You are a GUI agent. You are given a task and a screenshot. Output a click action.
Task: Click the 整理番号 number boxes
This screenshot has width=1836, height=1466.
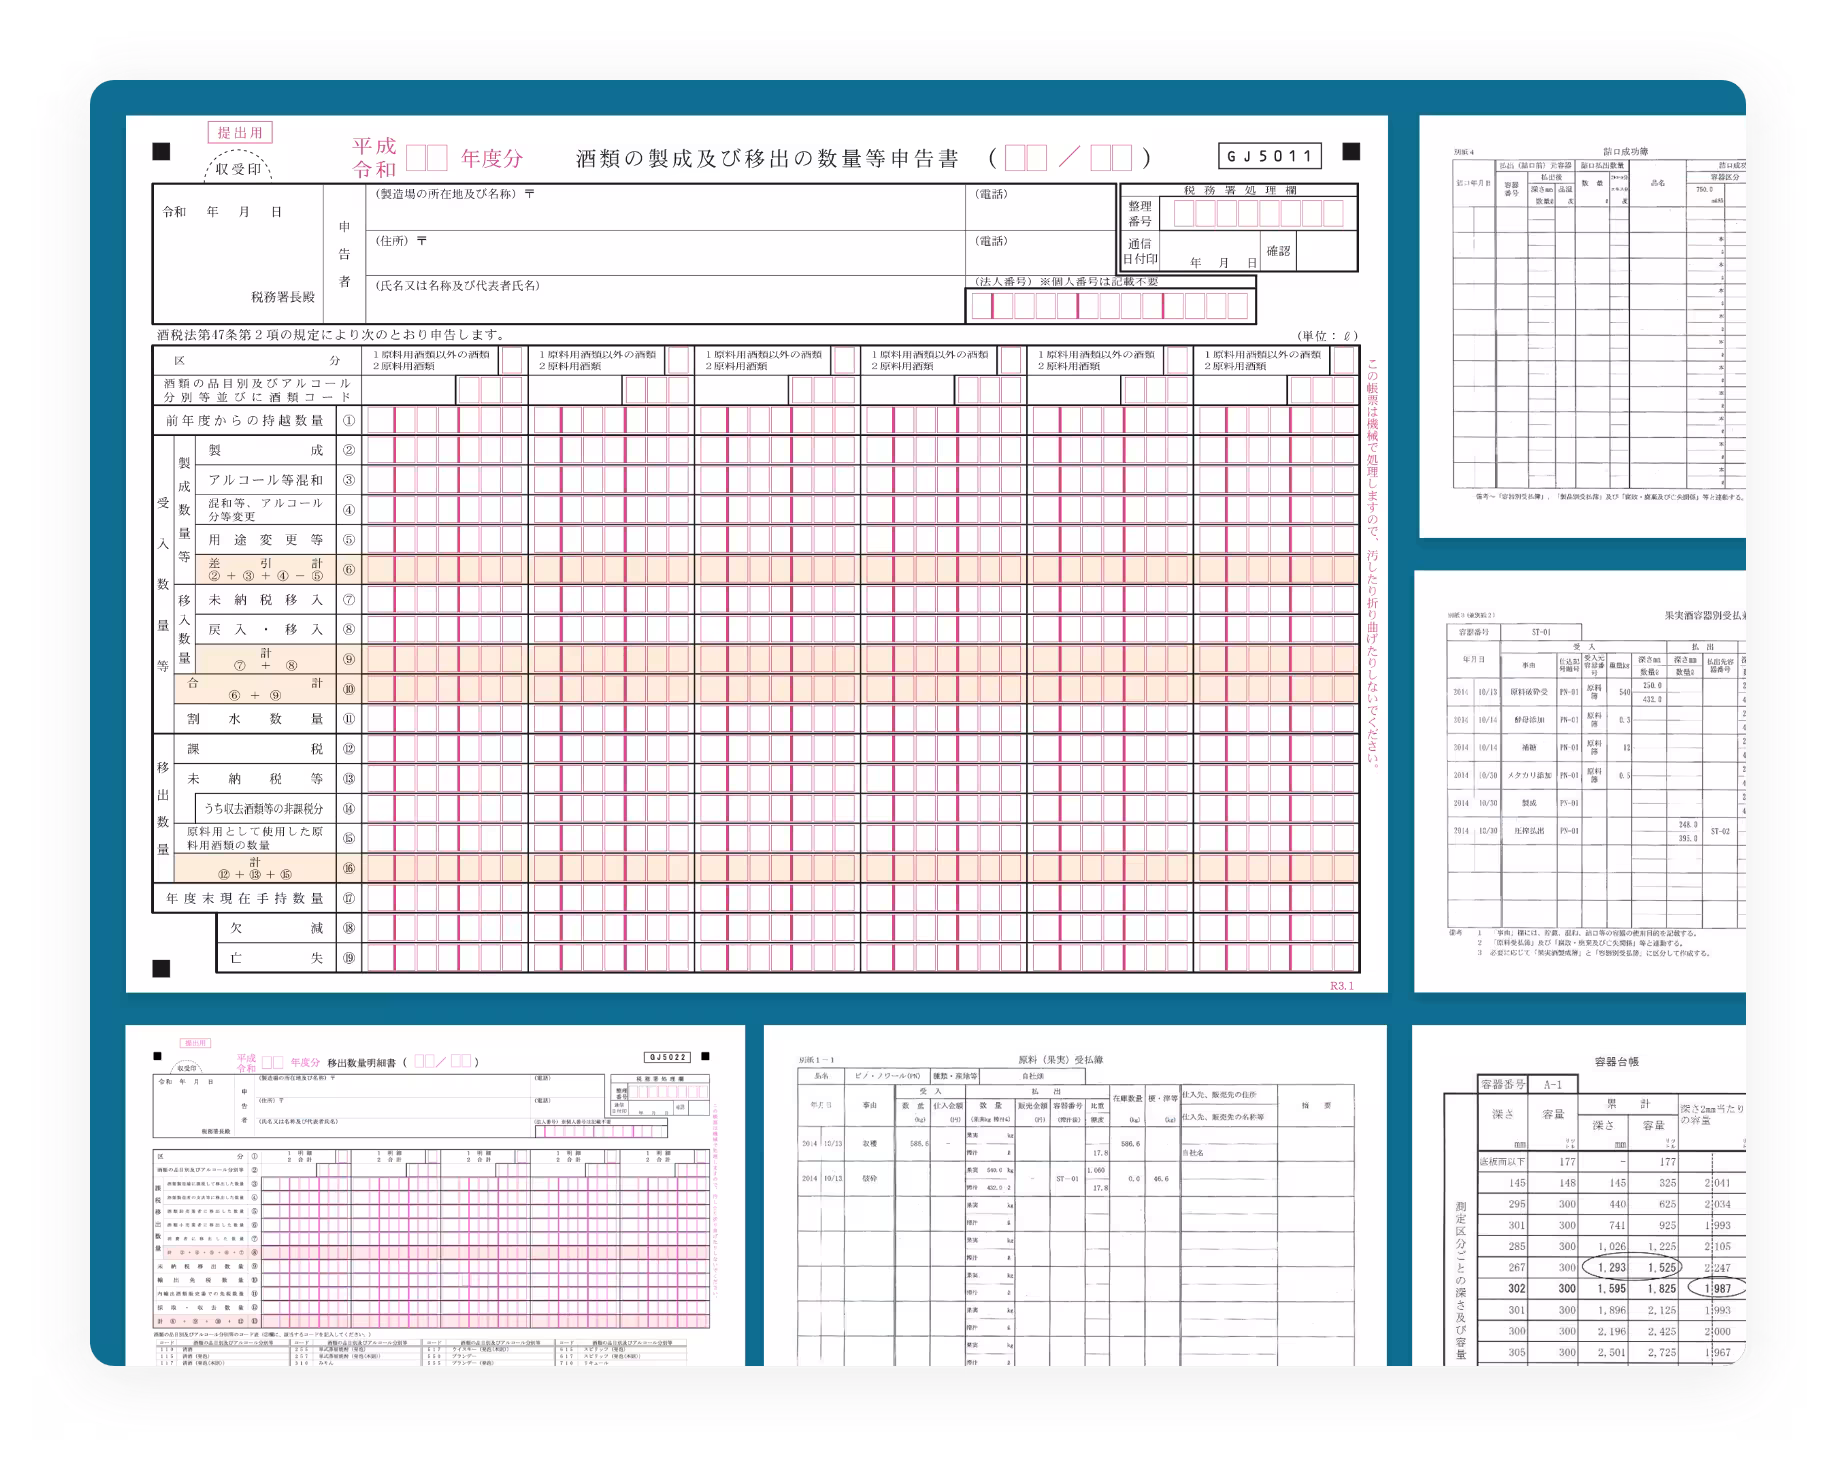1258,213
